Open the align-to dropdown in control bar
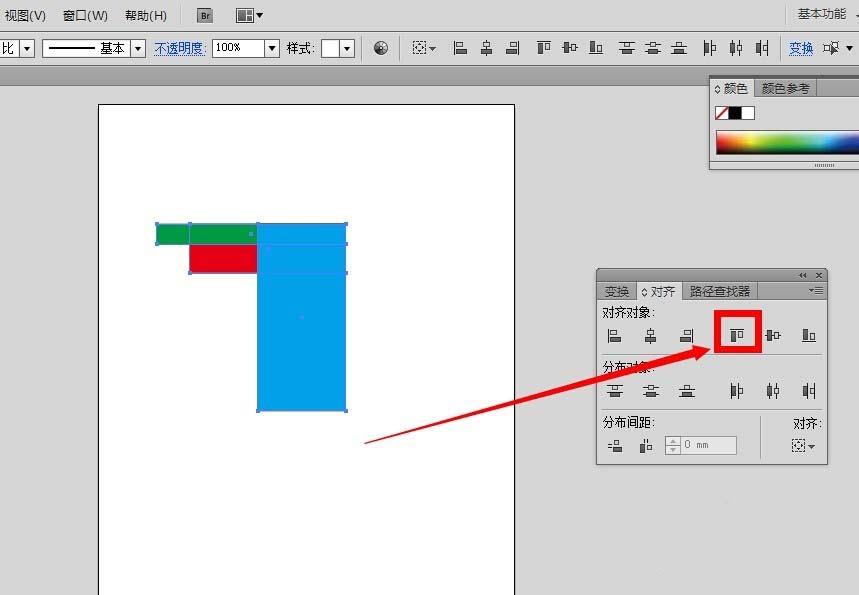This screenshot has height=595, width=859. pos(423,48)
